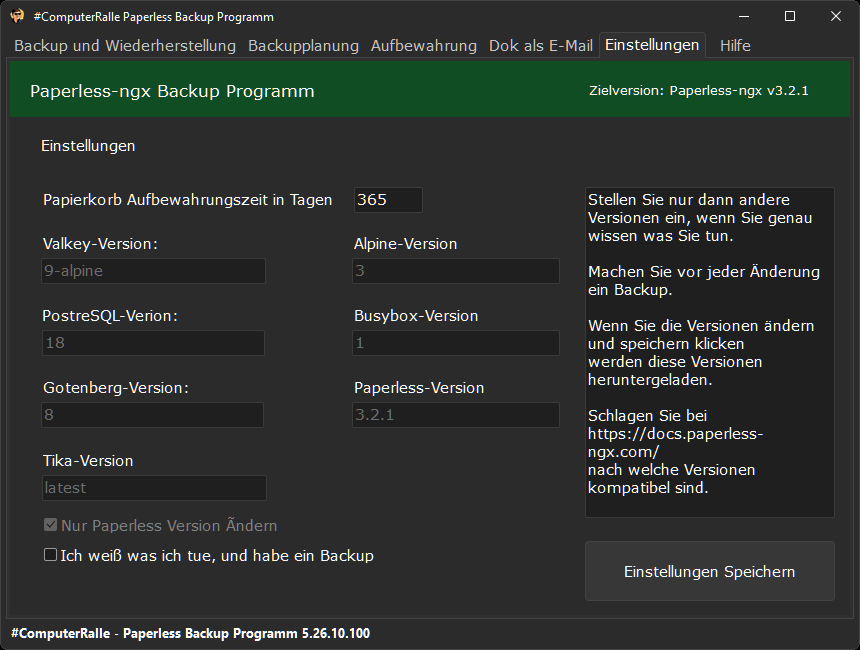Close the Paperless Backup window
The width and height of the screenshot is (860, 650).
point(835,16)
